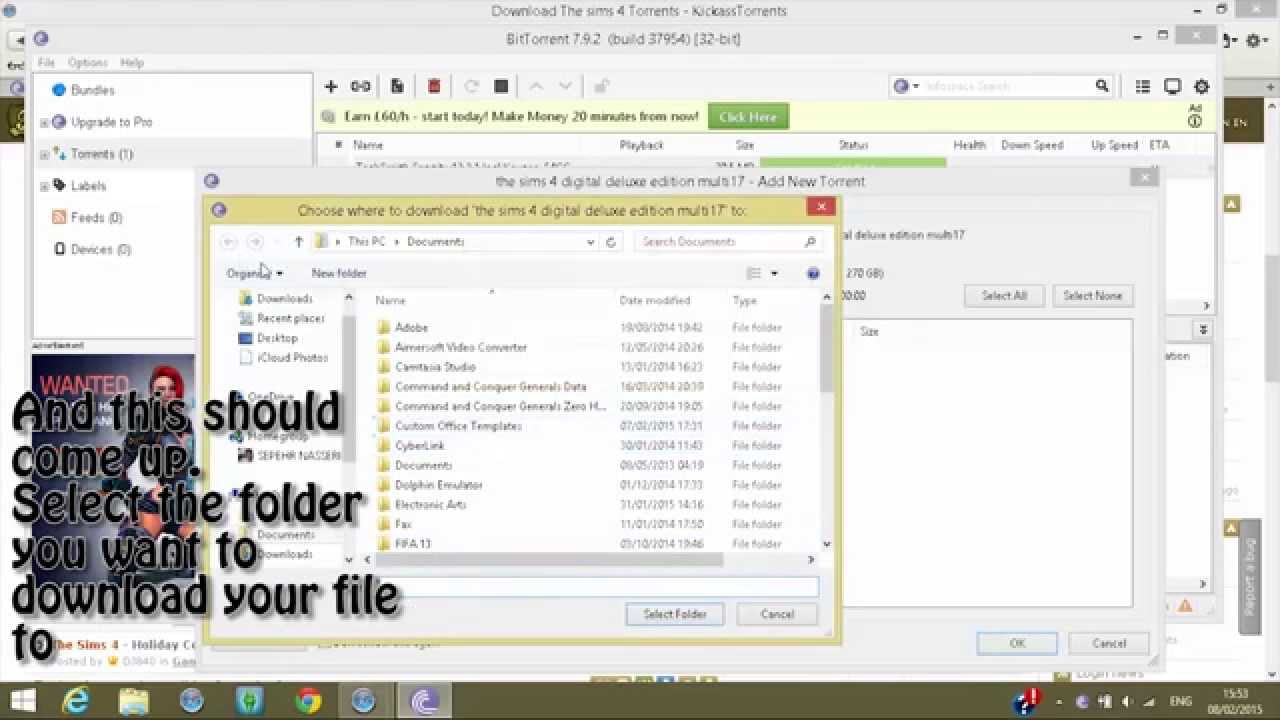Click the Internet Explorer taskbar icon
This screenshot has height=720, width=1280.
coord(76,701)
